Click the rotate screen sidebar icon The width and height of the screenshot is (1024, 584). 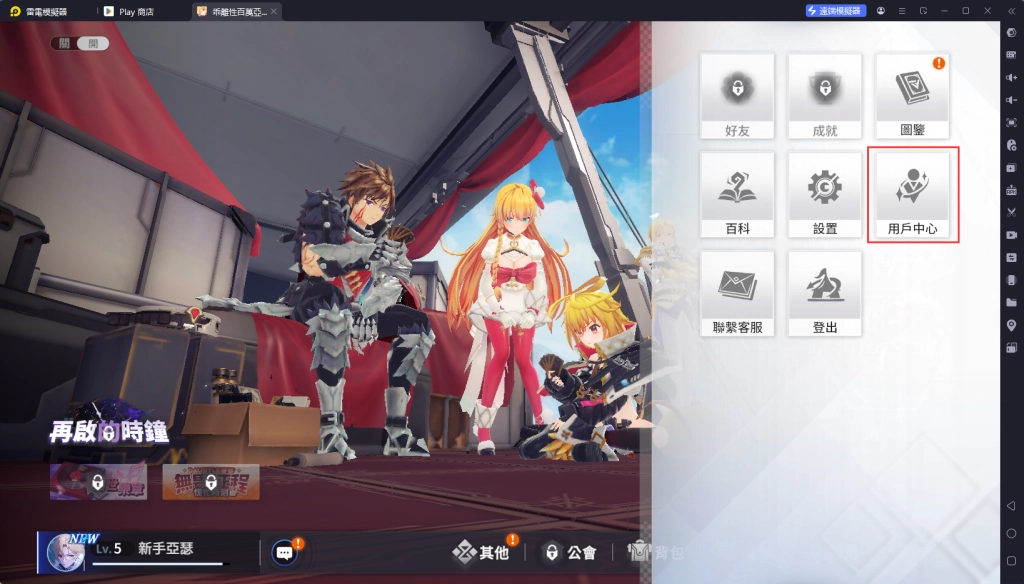(x=1012, y=348)
